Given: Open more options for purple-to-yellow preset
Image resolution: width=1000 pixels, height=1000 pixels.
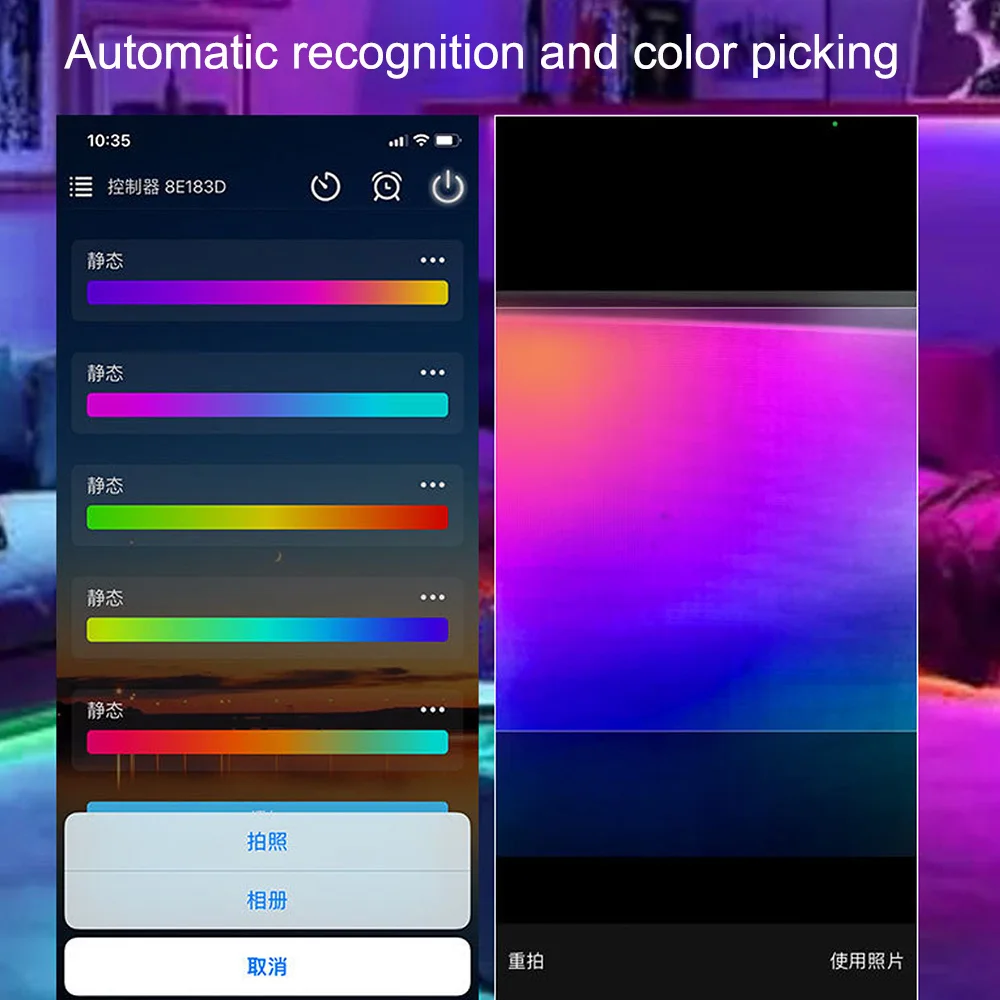Looking at the screenshot, I should pos(432,260).
